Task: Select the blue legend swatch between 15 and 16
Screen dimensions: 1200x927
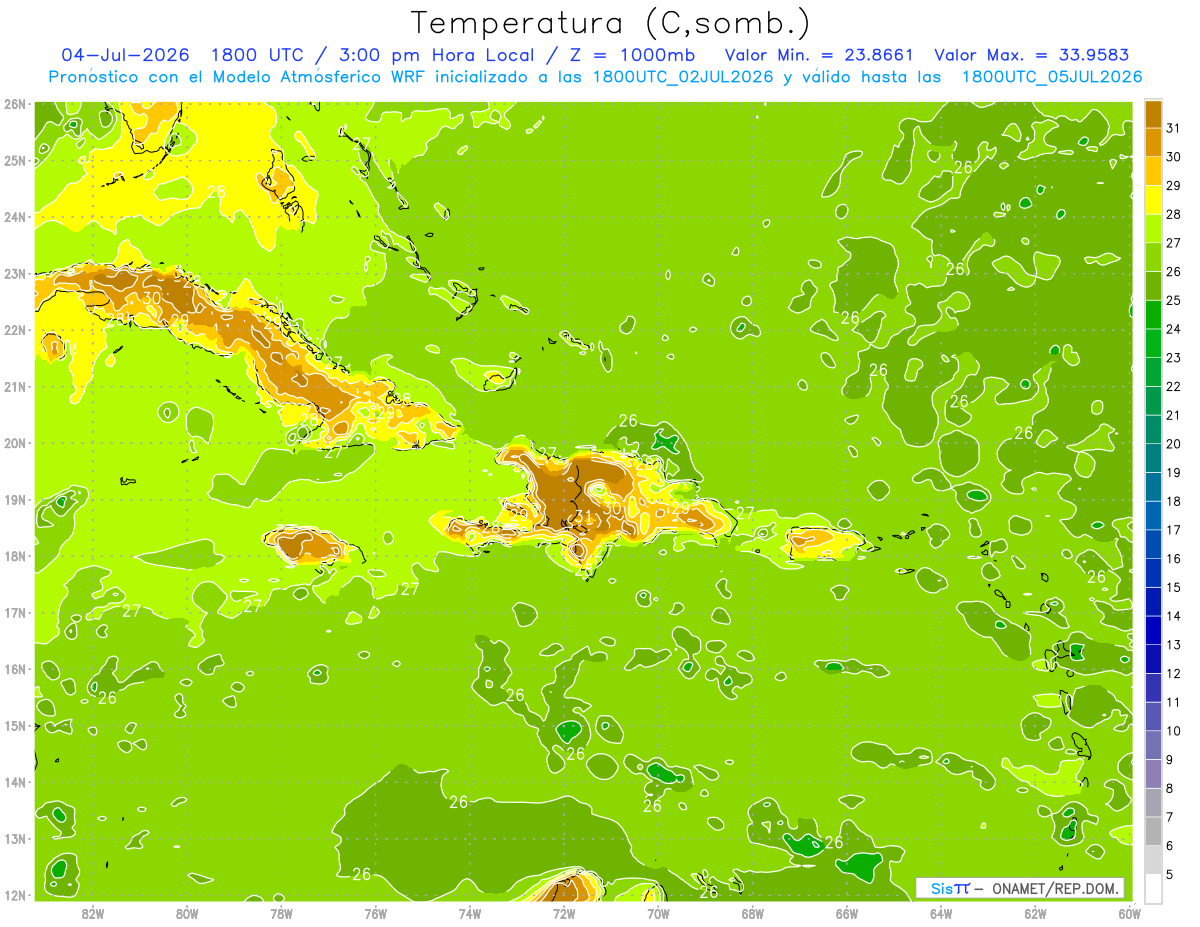Action: pyautogui.click(x=1153, y=573)
